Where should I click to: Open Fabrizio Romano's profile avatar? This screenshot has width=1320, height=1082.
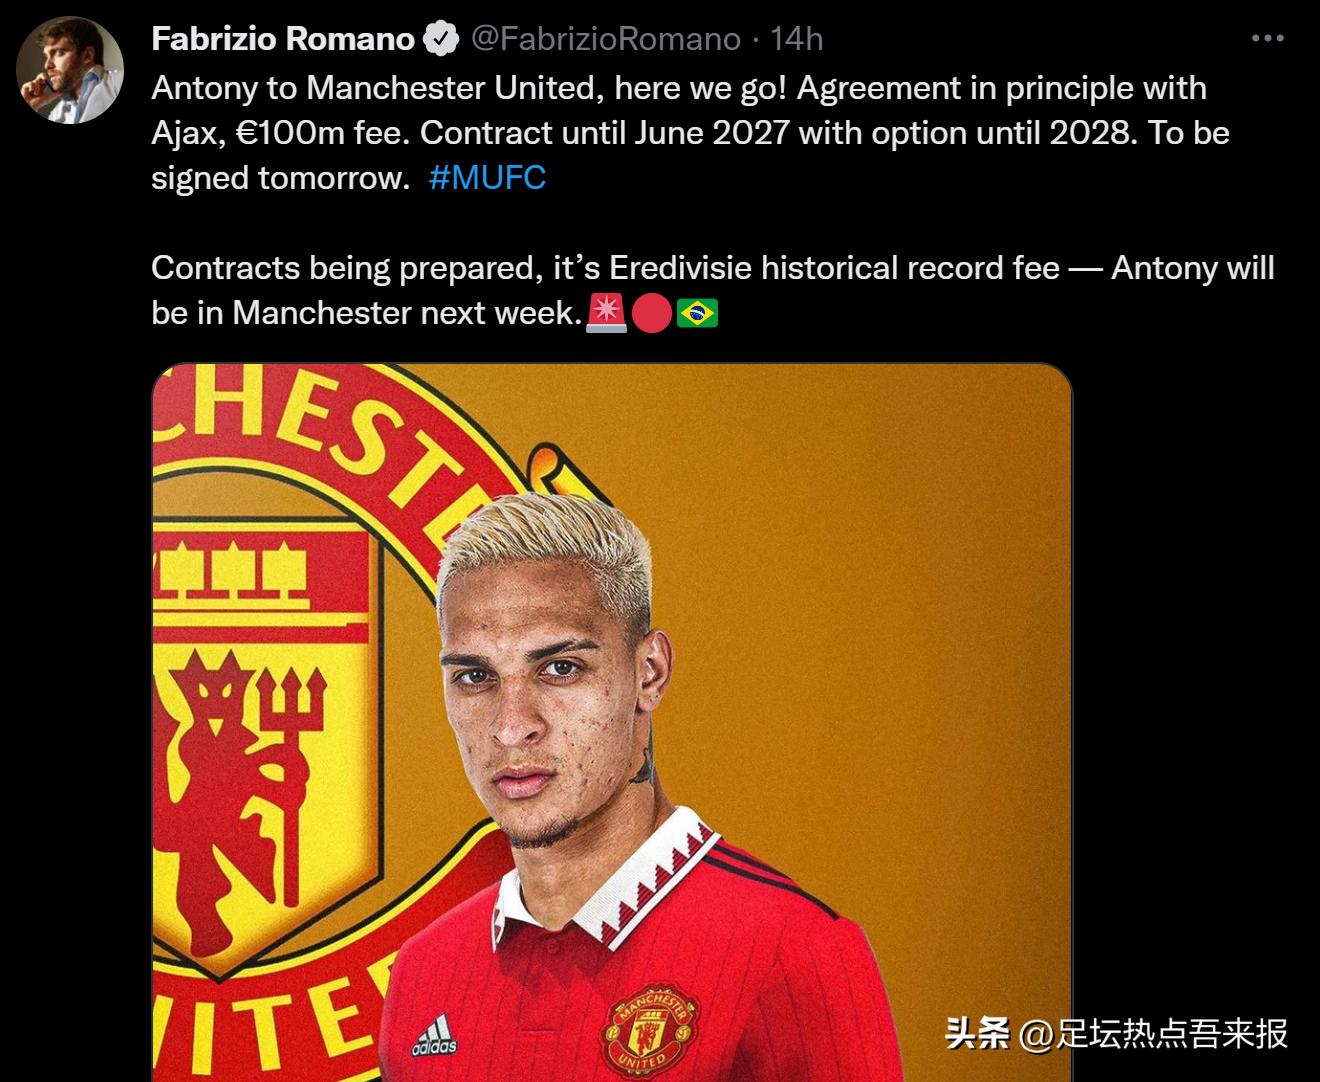[x=70, y=70]
